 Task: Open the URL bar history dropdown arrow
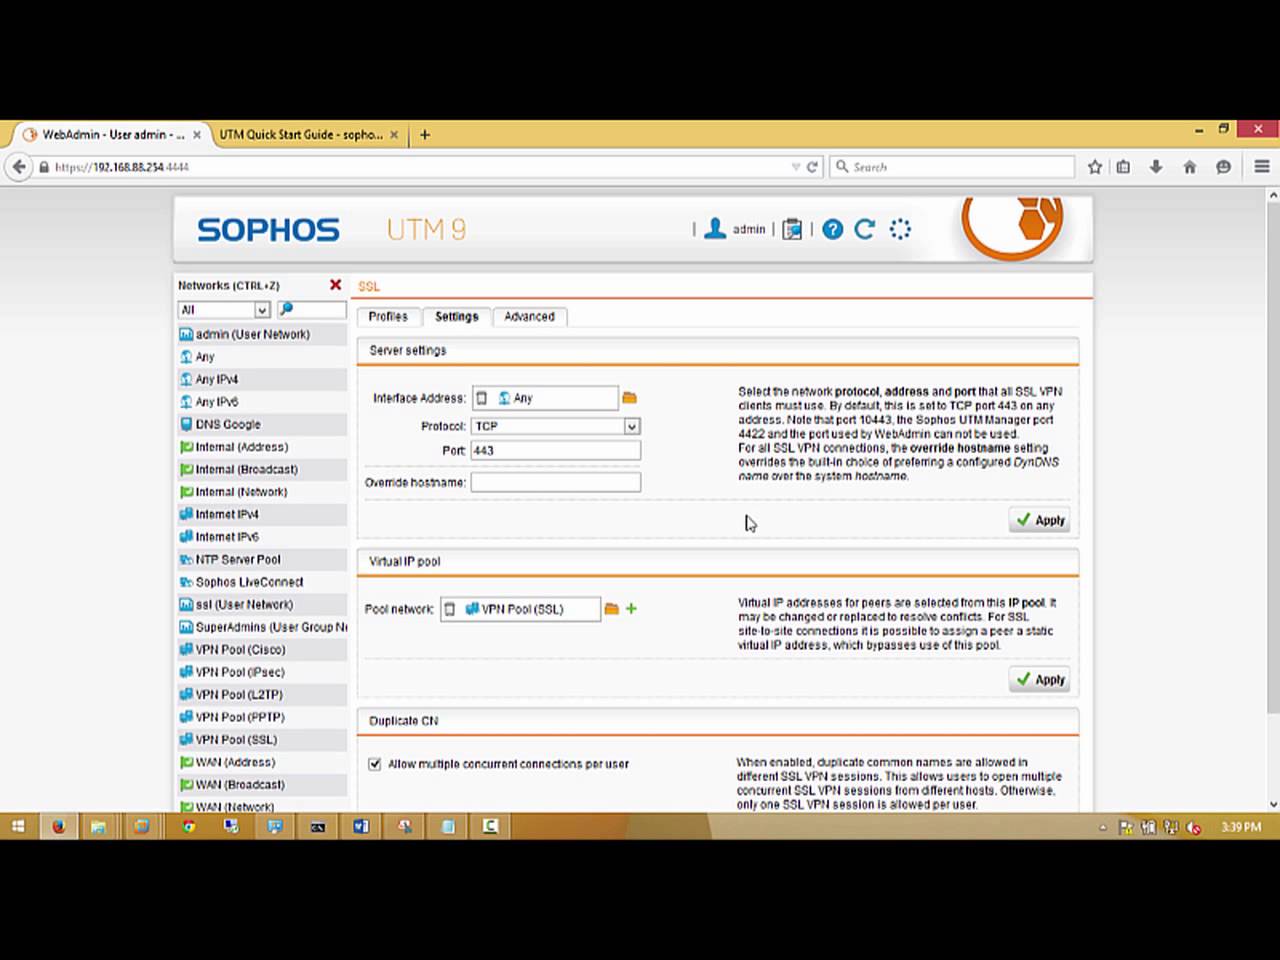(795, 167)
